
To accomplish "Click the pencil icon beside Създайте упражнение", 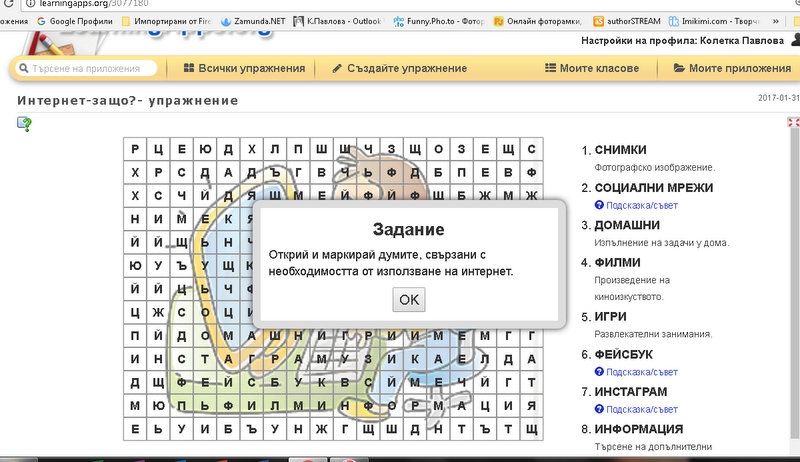I will pyautogui.click(x=337, y=68).
